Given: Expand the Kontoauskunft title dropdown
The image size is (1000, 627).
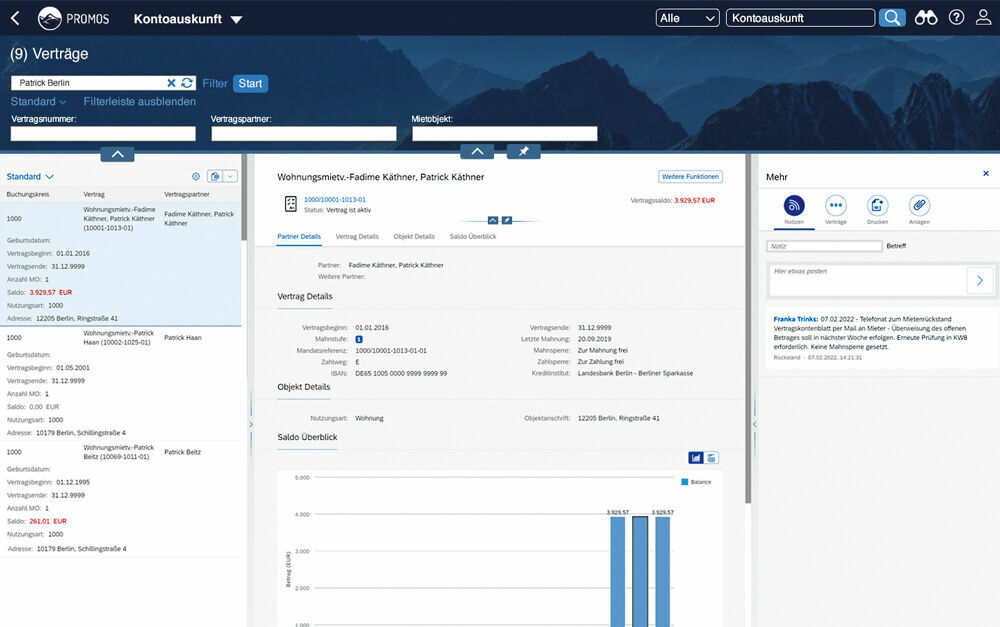Looking at the screenshot, I should coord(236,19).
